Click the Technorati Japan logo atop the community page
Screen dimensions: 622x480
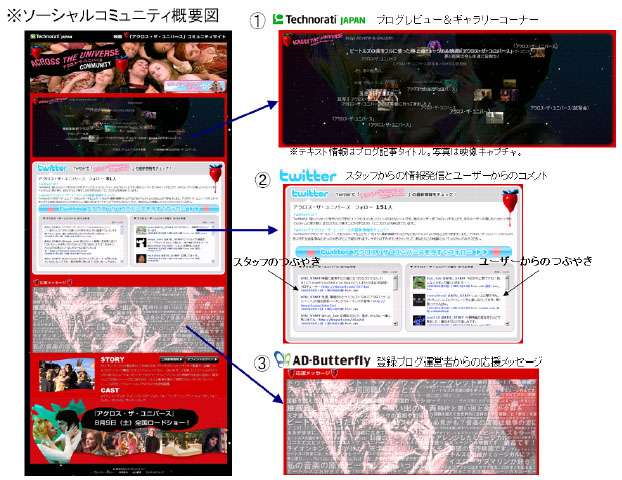tap(52, 36)
